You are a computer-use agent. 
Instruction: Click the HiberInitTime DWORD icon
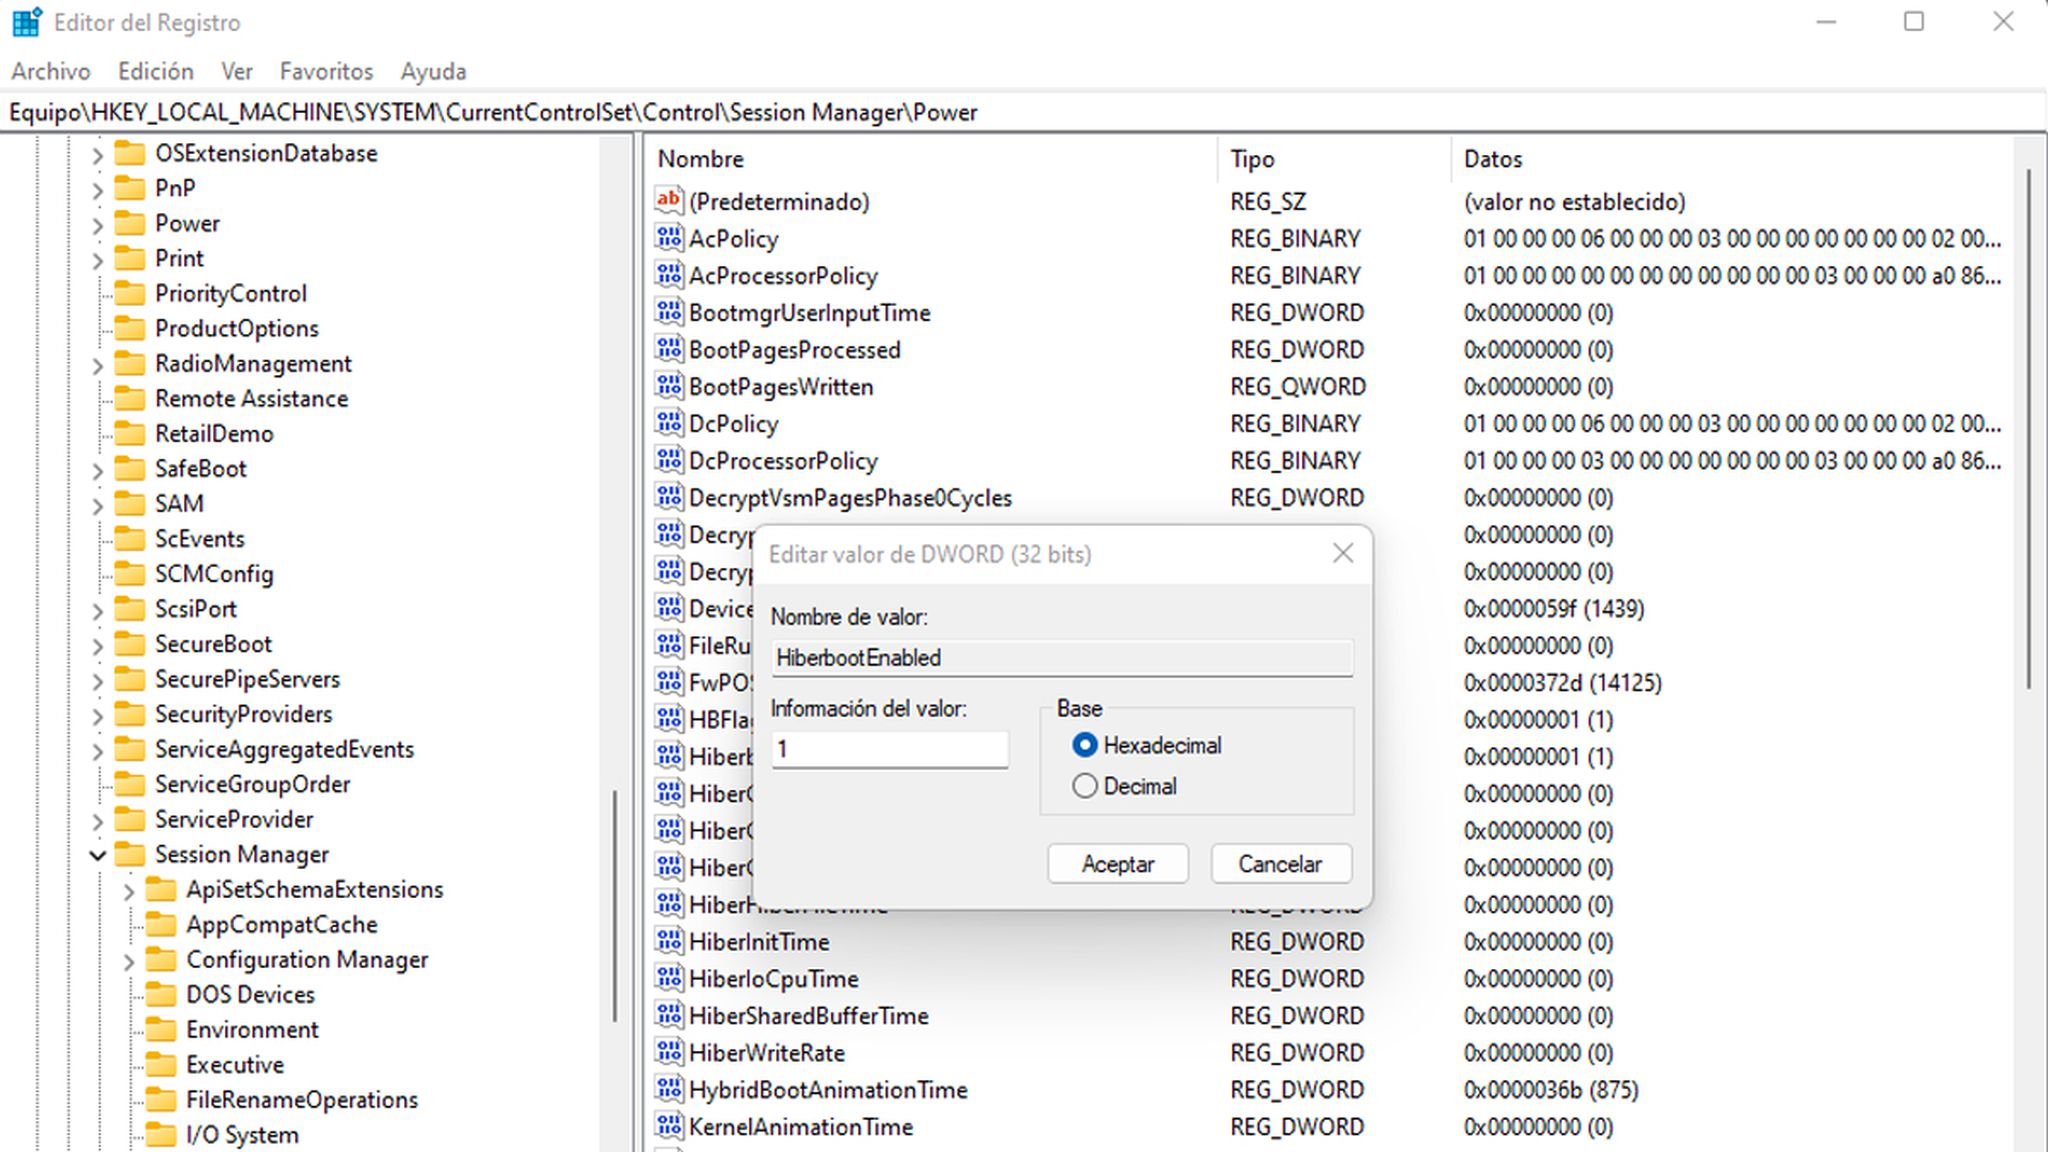click(x=668, y=941)
